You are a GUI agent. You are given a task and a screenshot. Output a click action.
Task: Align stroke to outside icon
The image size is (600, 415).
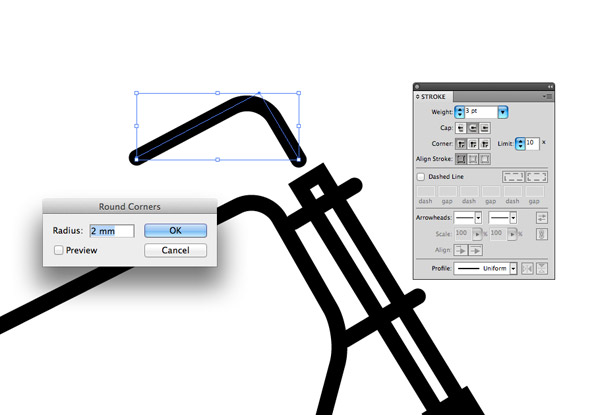[484, 159]
